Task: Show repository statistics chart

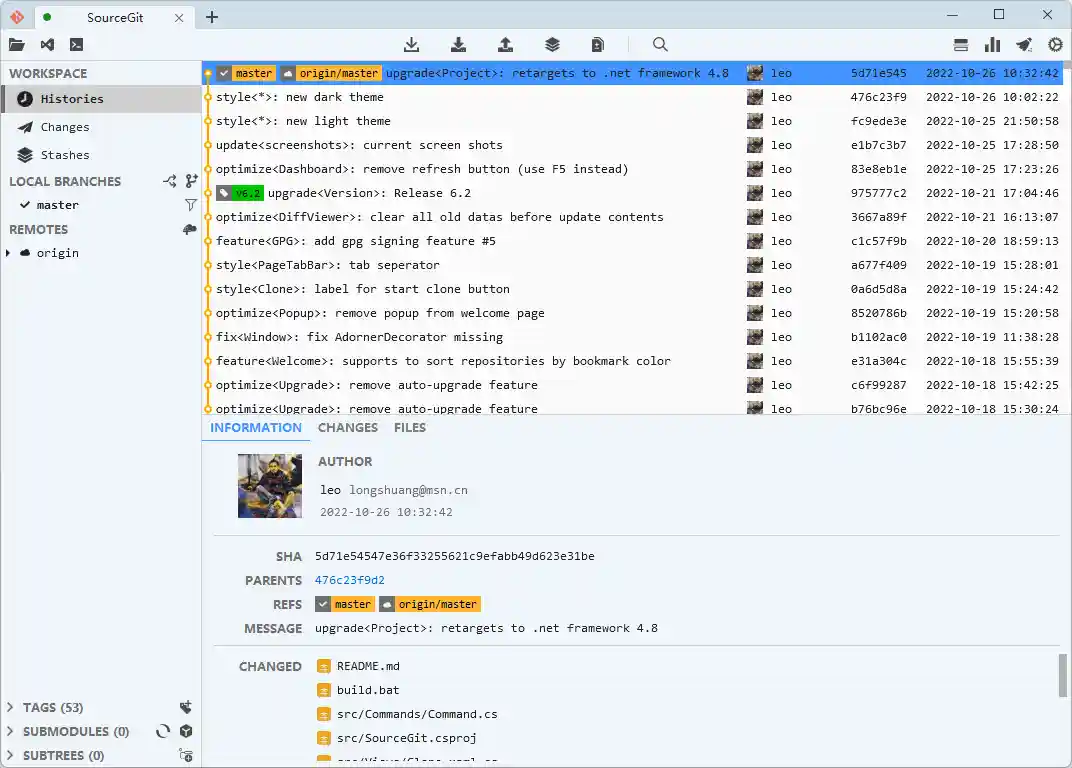Action: [x=992, y=44]
